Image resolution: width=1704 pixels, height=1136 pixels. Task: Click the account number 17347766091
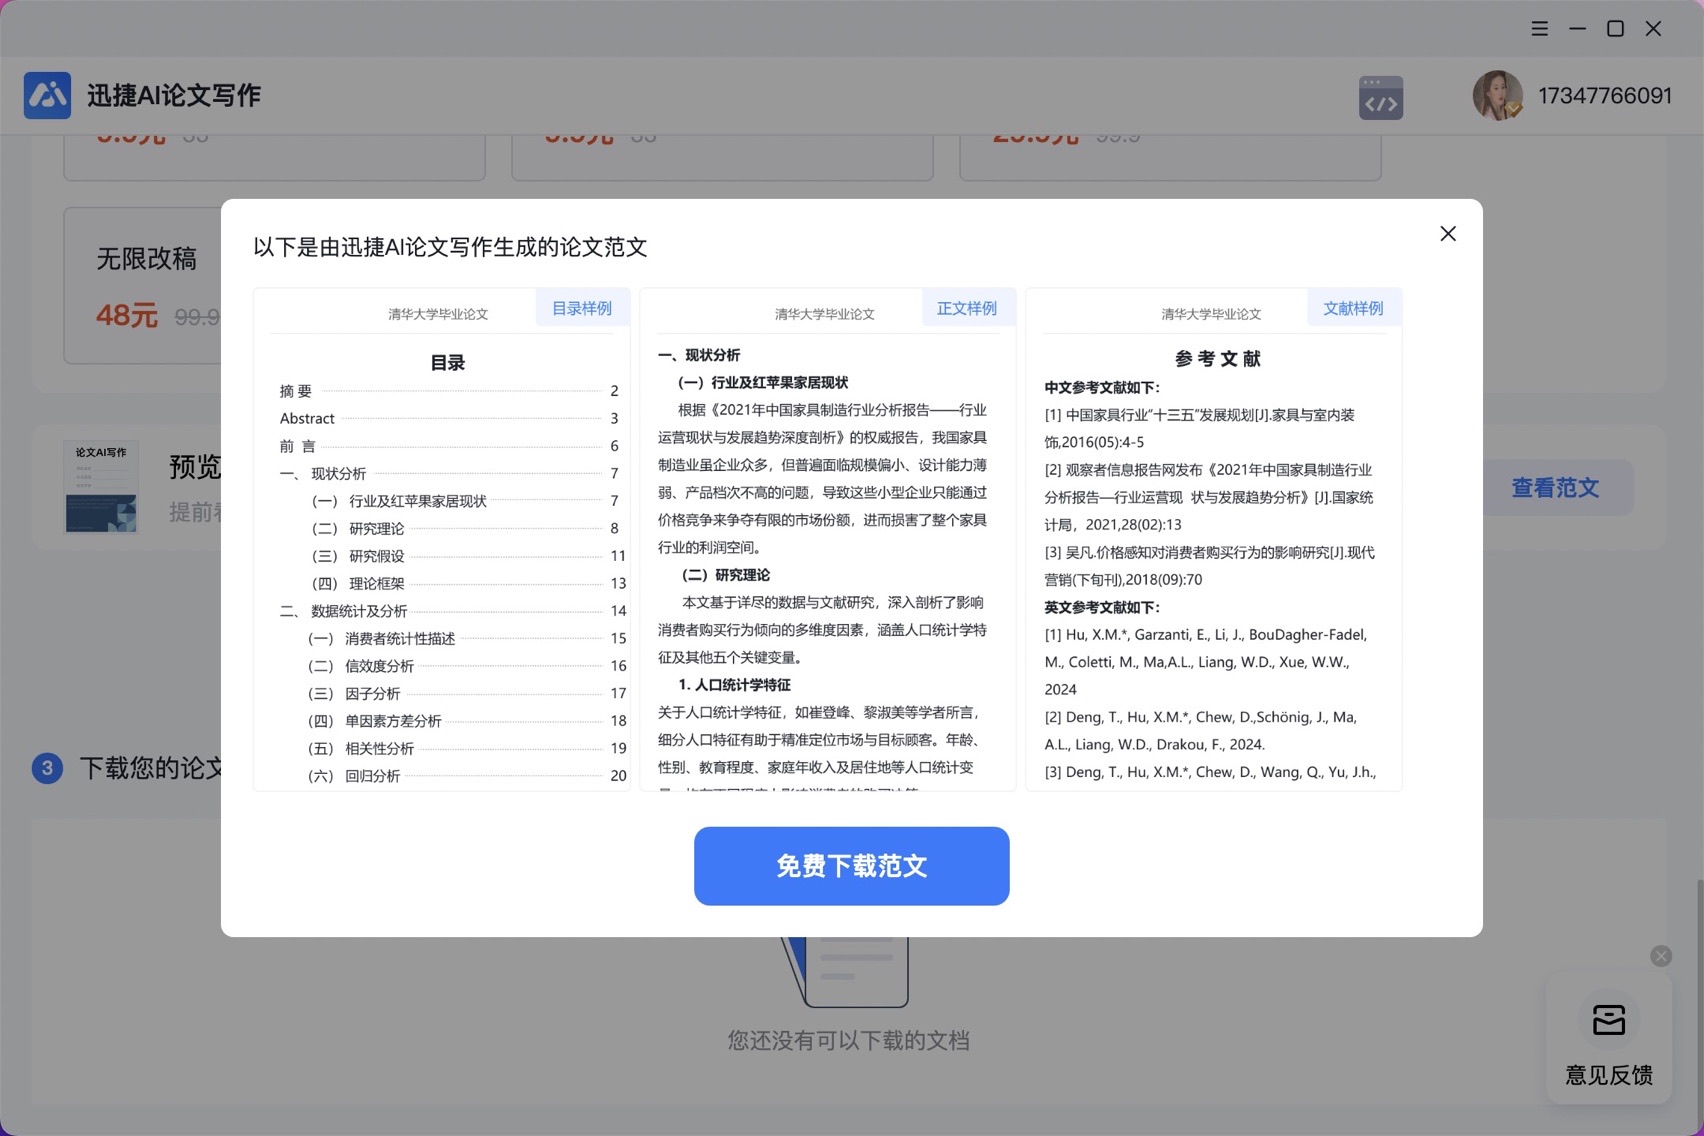tap(1604, 95)
